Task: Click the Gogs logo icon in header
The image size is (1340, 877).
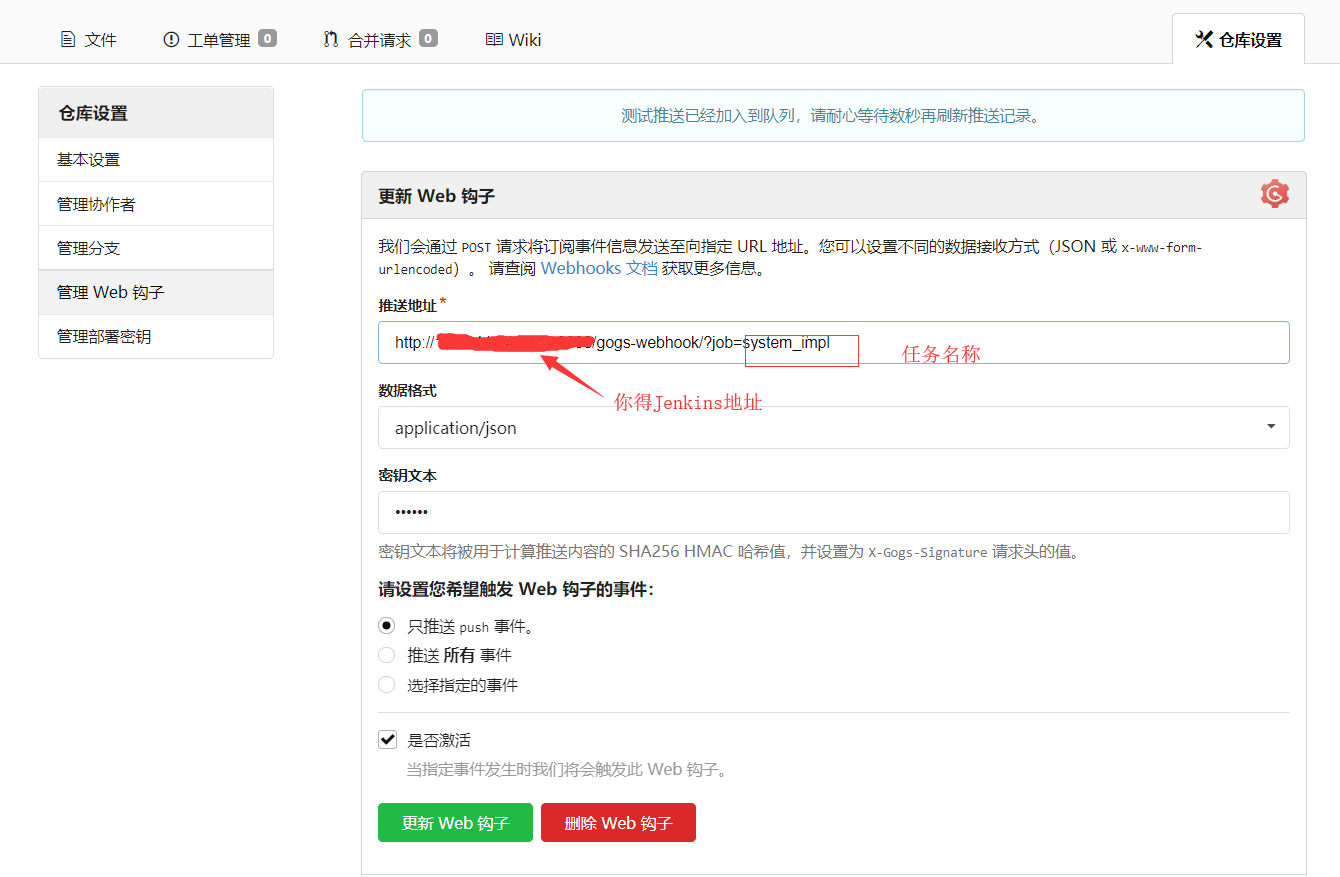Action: click(x=1274, y=194)
